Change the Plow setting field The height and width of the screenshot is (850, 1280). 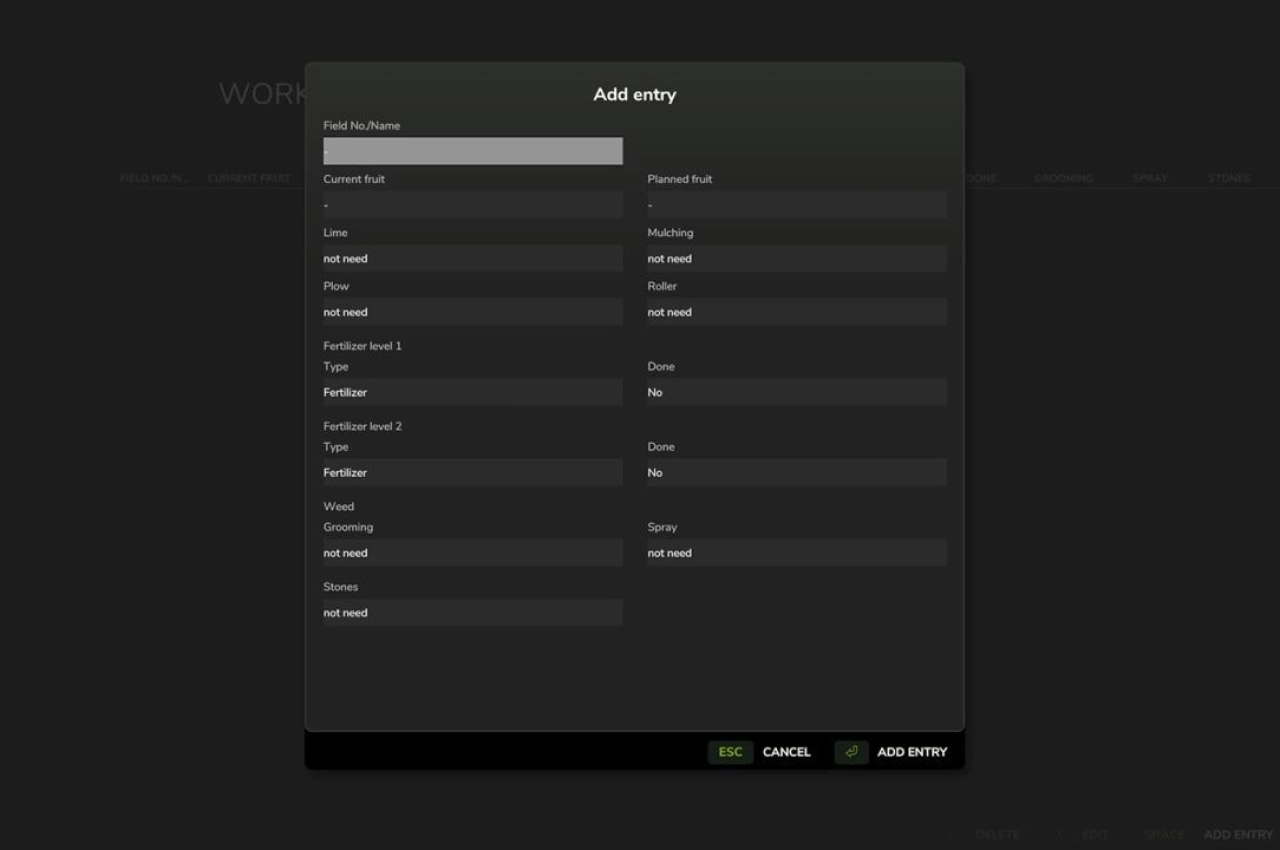coord(472,312)
